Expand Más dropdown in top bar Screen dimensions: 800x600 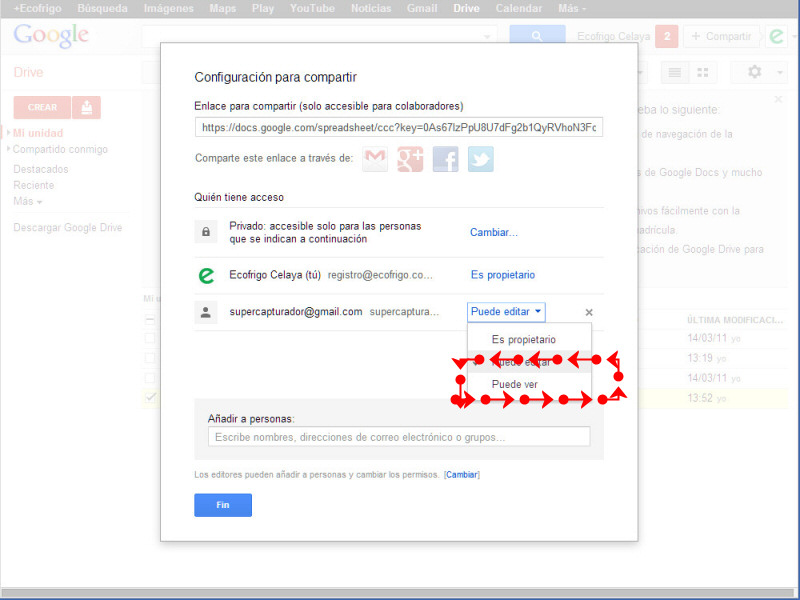(572, 9)
